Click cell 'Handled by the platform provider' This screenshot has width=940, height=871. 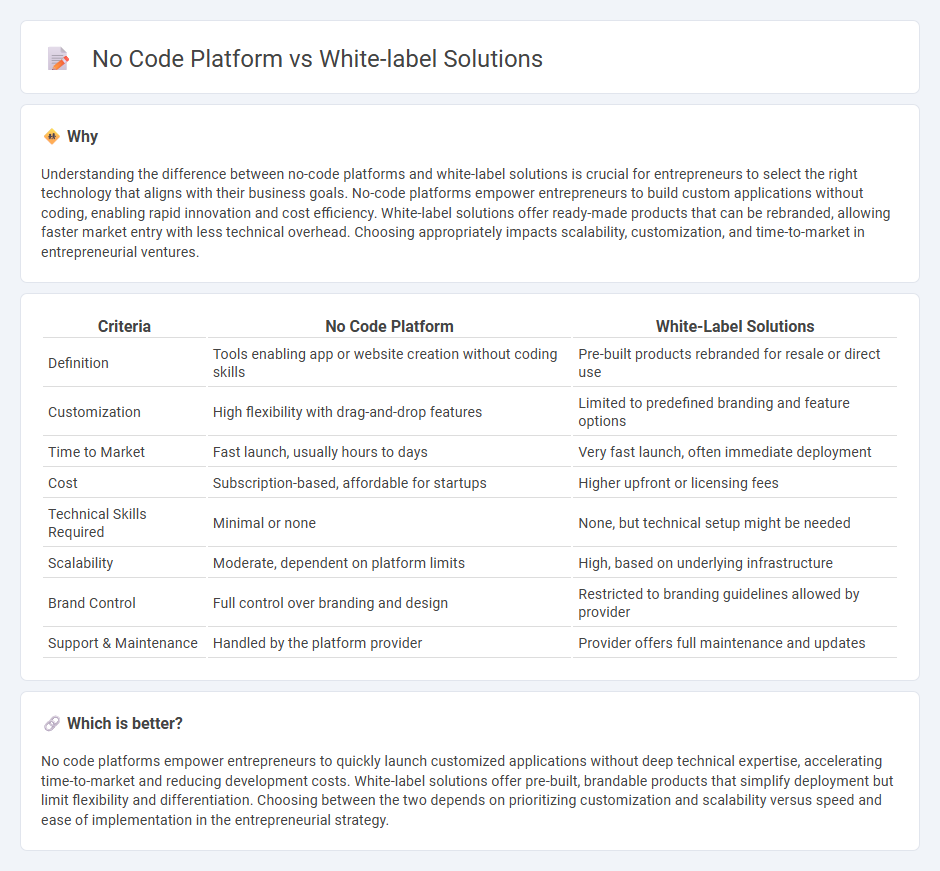(389, 643)
